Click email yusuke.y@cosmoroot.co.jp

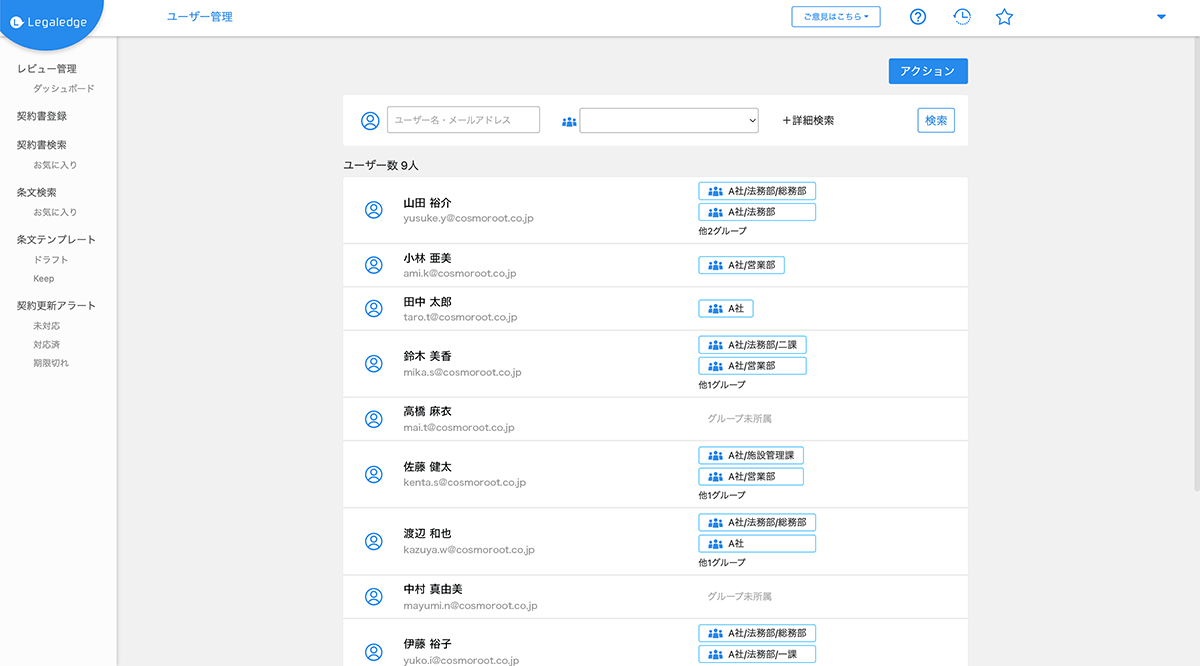coord(469,218)
